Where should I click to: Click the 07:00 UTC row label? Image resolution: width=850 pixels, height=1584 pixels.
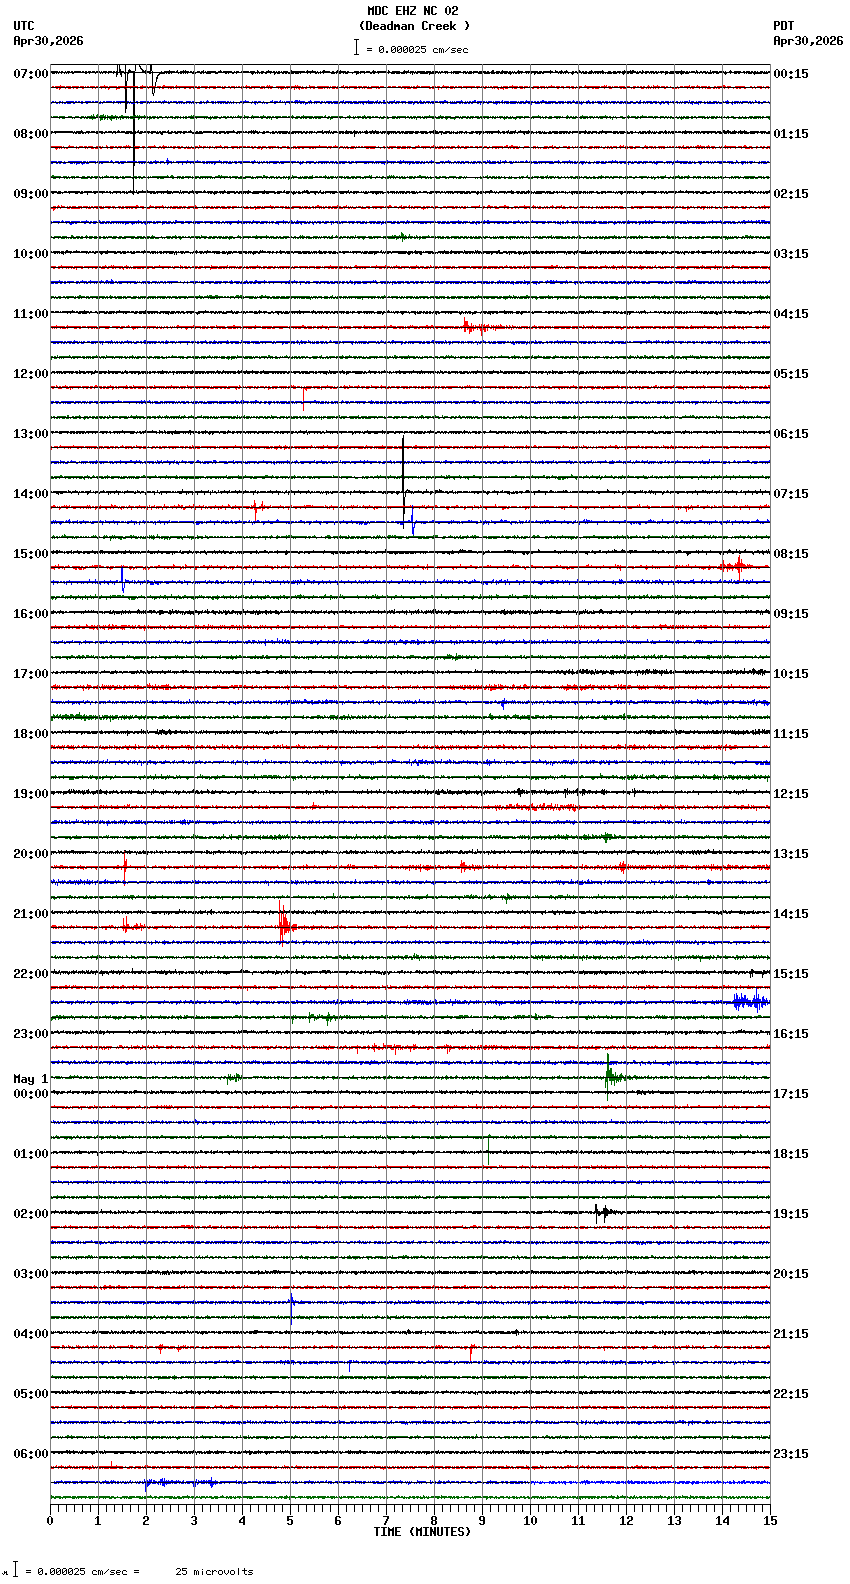click(x=30, y=74)
